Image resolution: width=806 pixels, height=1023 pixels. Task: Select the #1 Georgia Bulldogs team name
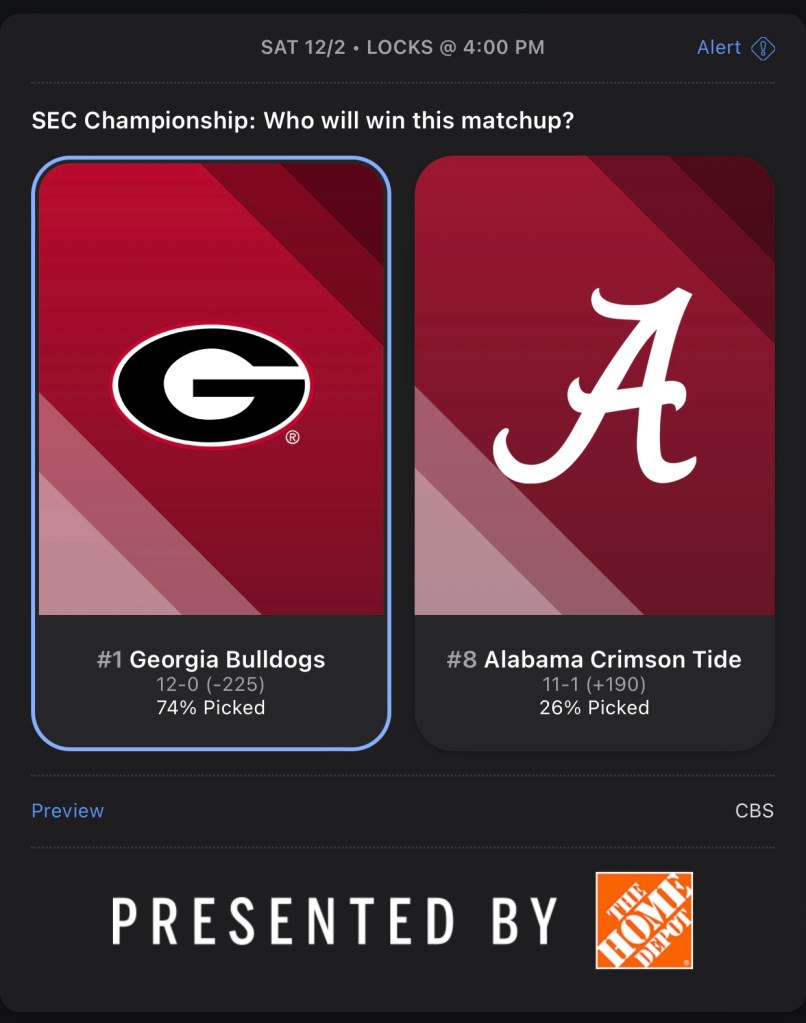click(211, 660)
